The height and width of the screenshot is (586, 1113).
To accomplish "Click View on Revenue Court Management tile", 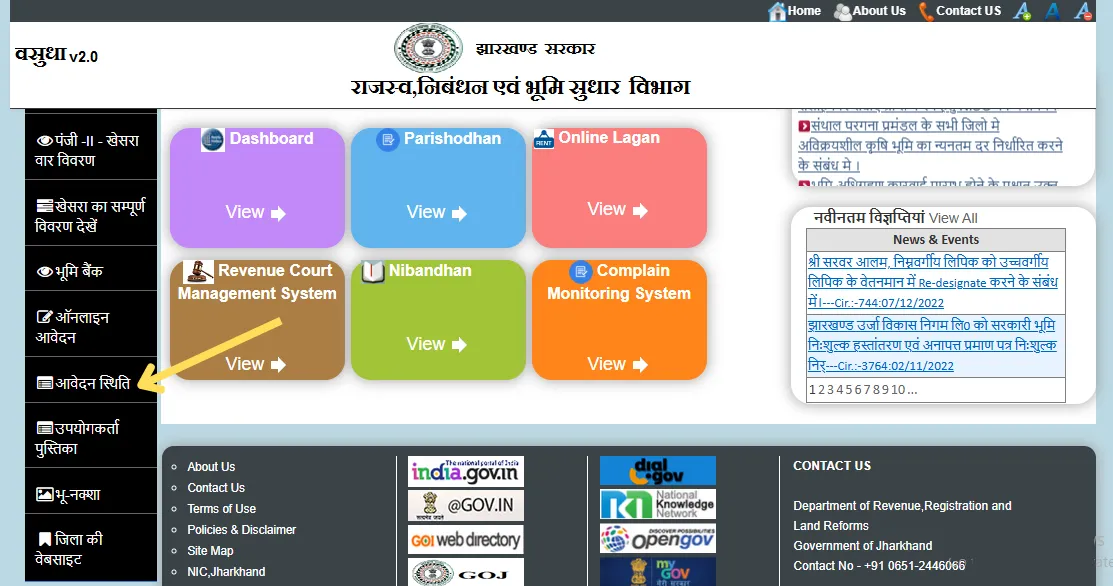I will [x=256, y=364].
